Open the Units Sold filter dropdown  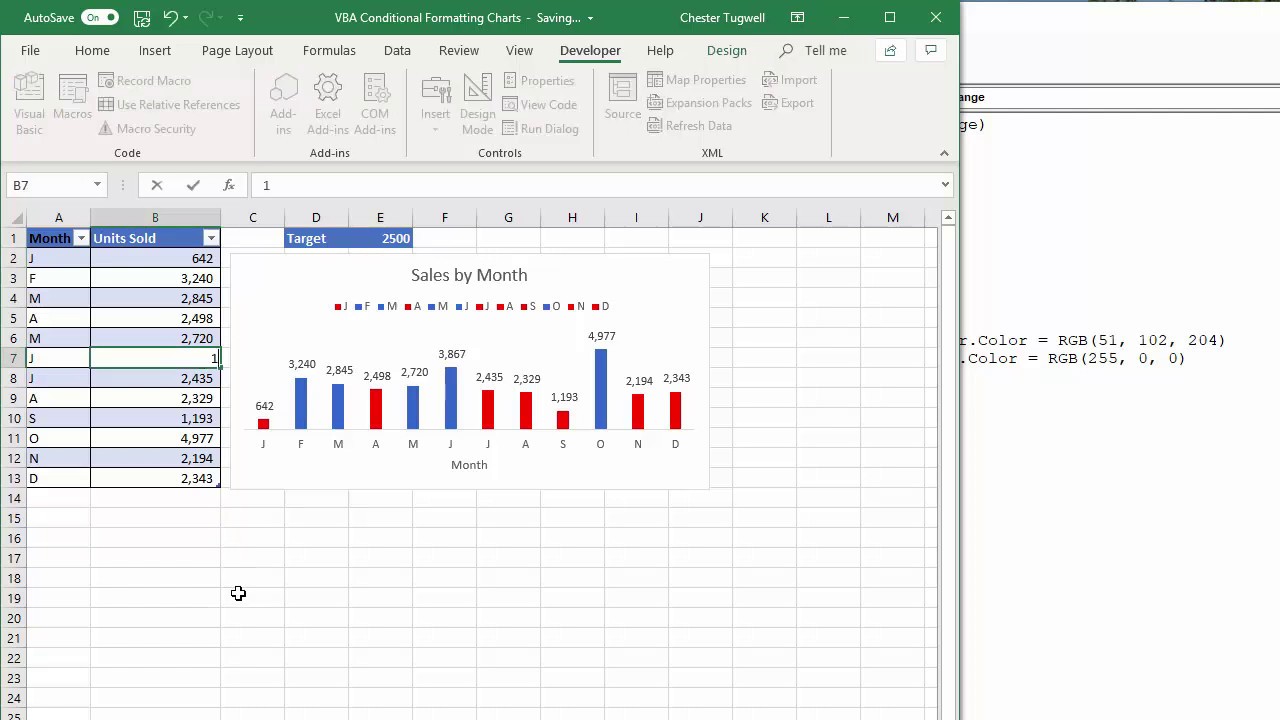tap(211, 238)
